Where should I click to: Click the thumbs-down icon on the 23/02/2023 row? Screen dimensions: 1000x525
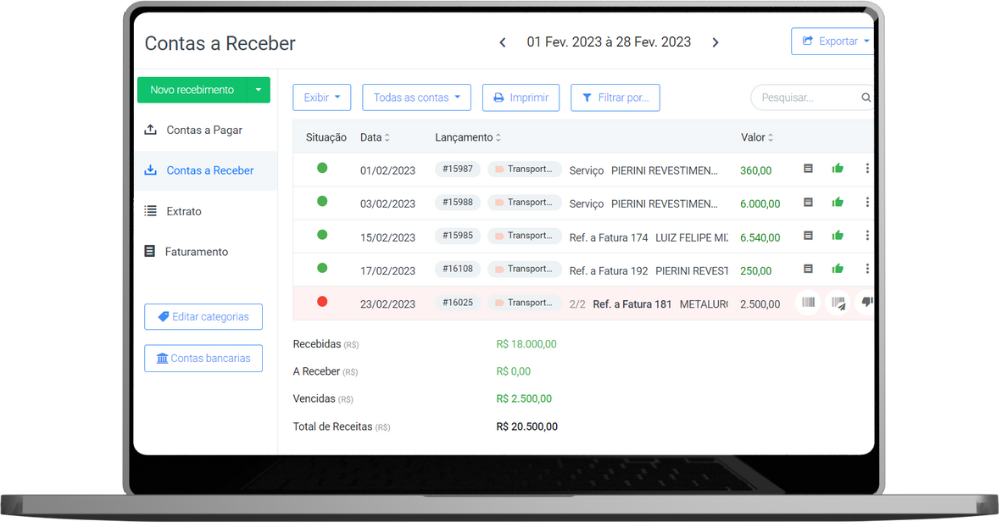(866, 303)
